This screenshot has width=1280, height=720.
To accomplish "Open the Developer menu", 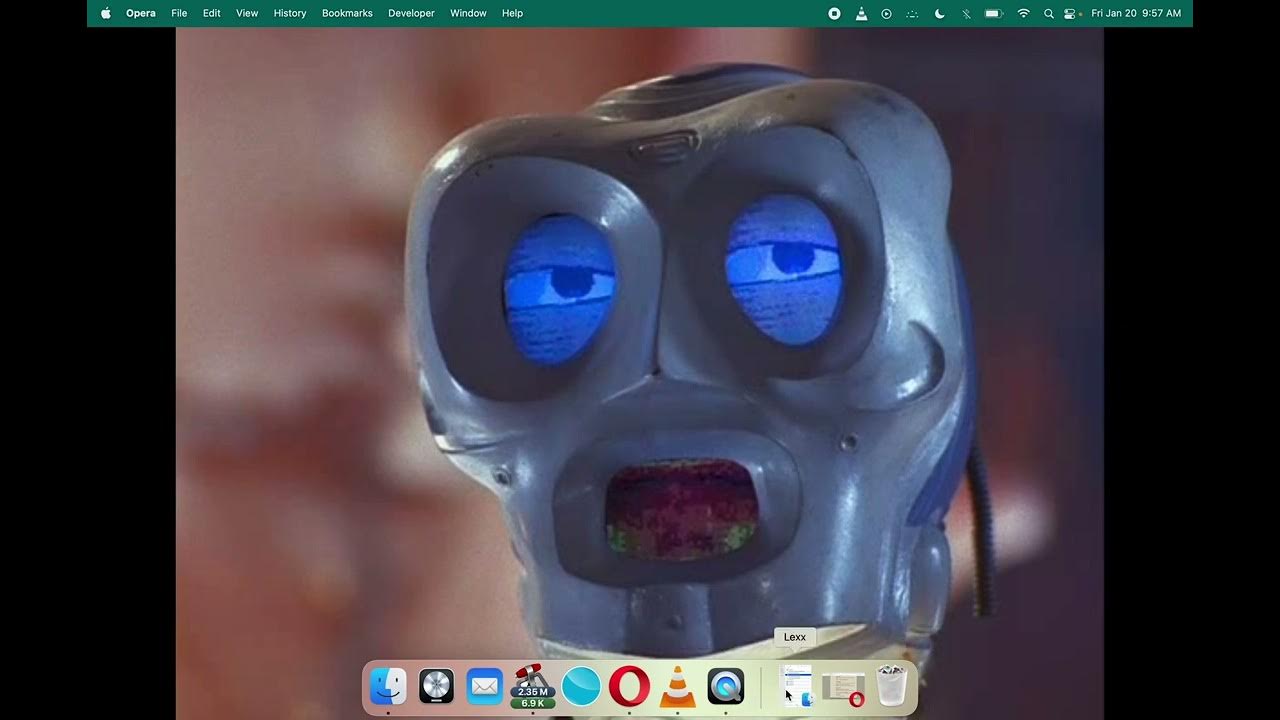I will point(411,13).
